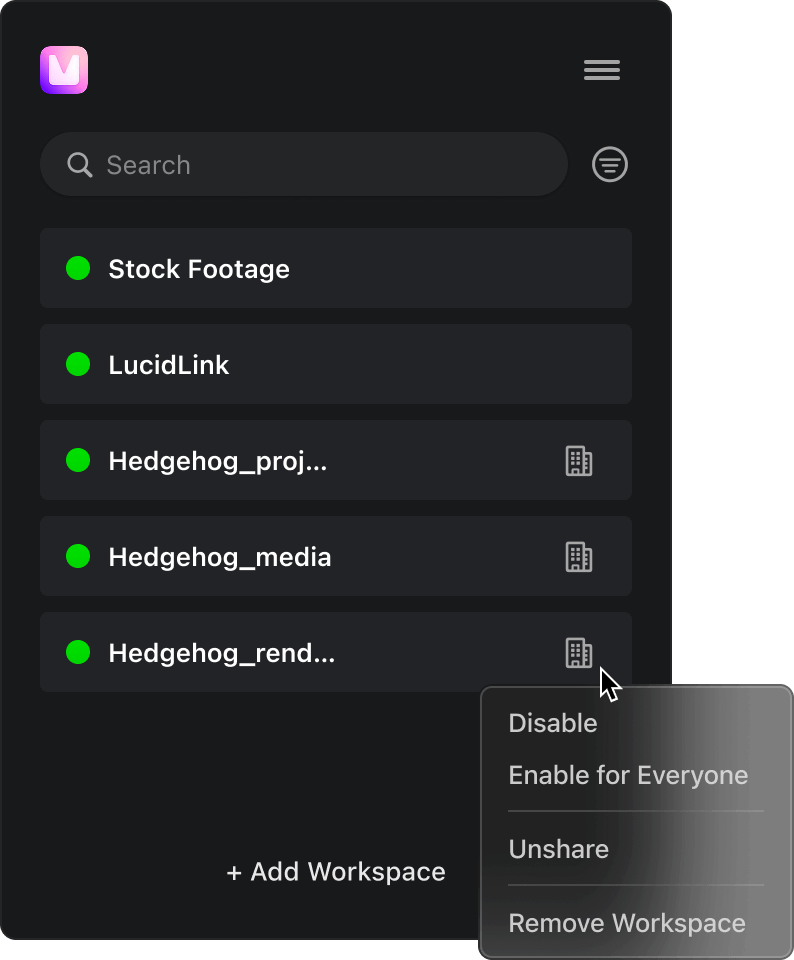Choose Disable from context menu
The width and height of the screenshot is (794, 960).
553,723
